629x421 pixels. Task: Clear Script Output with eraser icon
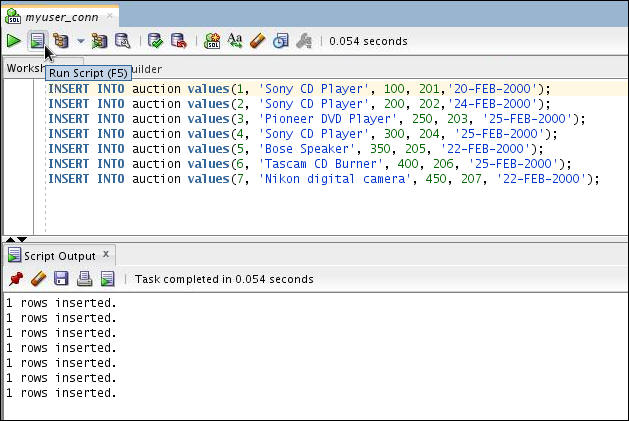tap(39, 279)
